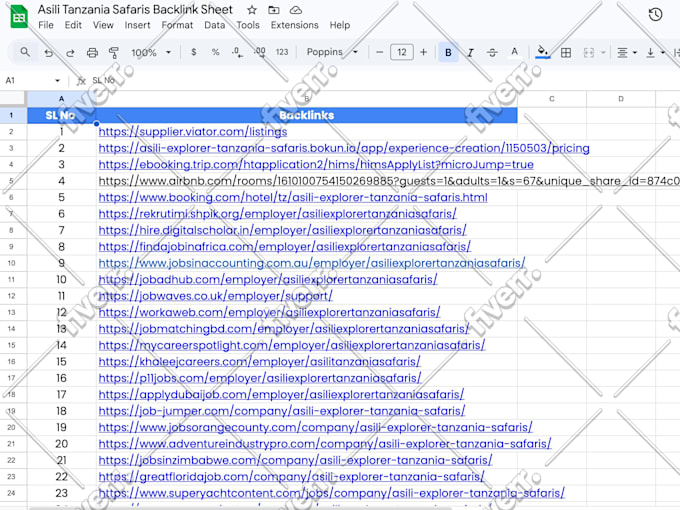680x510 pixels.
Task: Decrease decimal places
Action: coord(237,52)
